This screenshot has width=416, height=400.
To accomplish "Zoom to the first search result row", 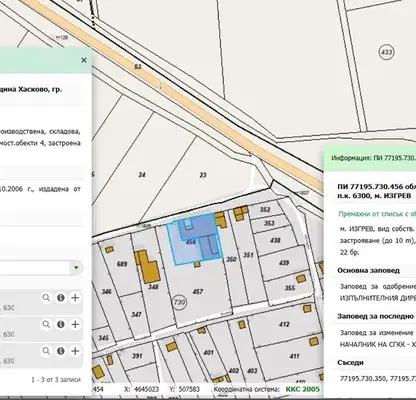I will pyautogui.click(x=46, y=298).
